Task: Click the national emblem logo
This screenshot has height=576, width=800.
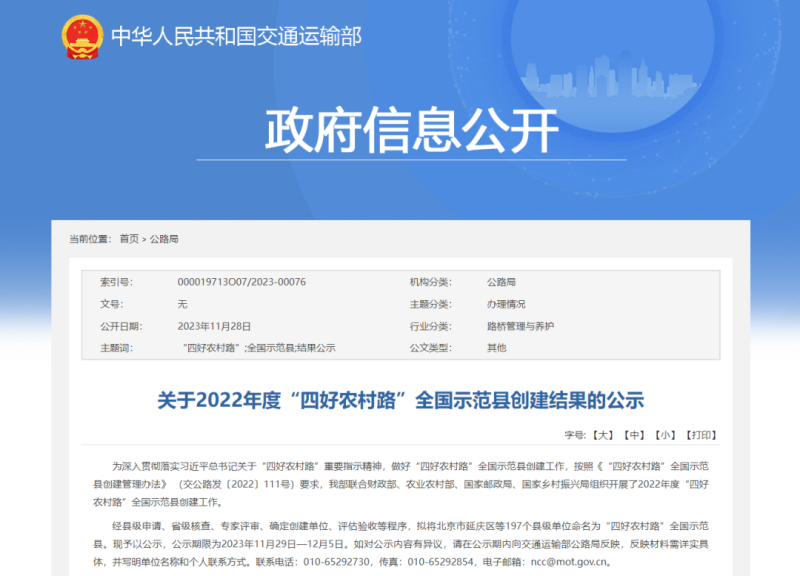Action: coord(82,37)
